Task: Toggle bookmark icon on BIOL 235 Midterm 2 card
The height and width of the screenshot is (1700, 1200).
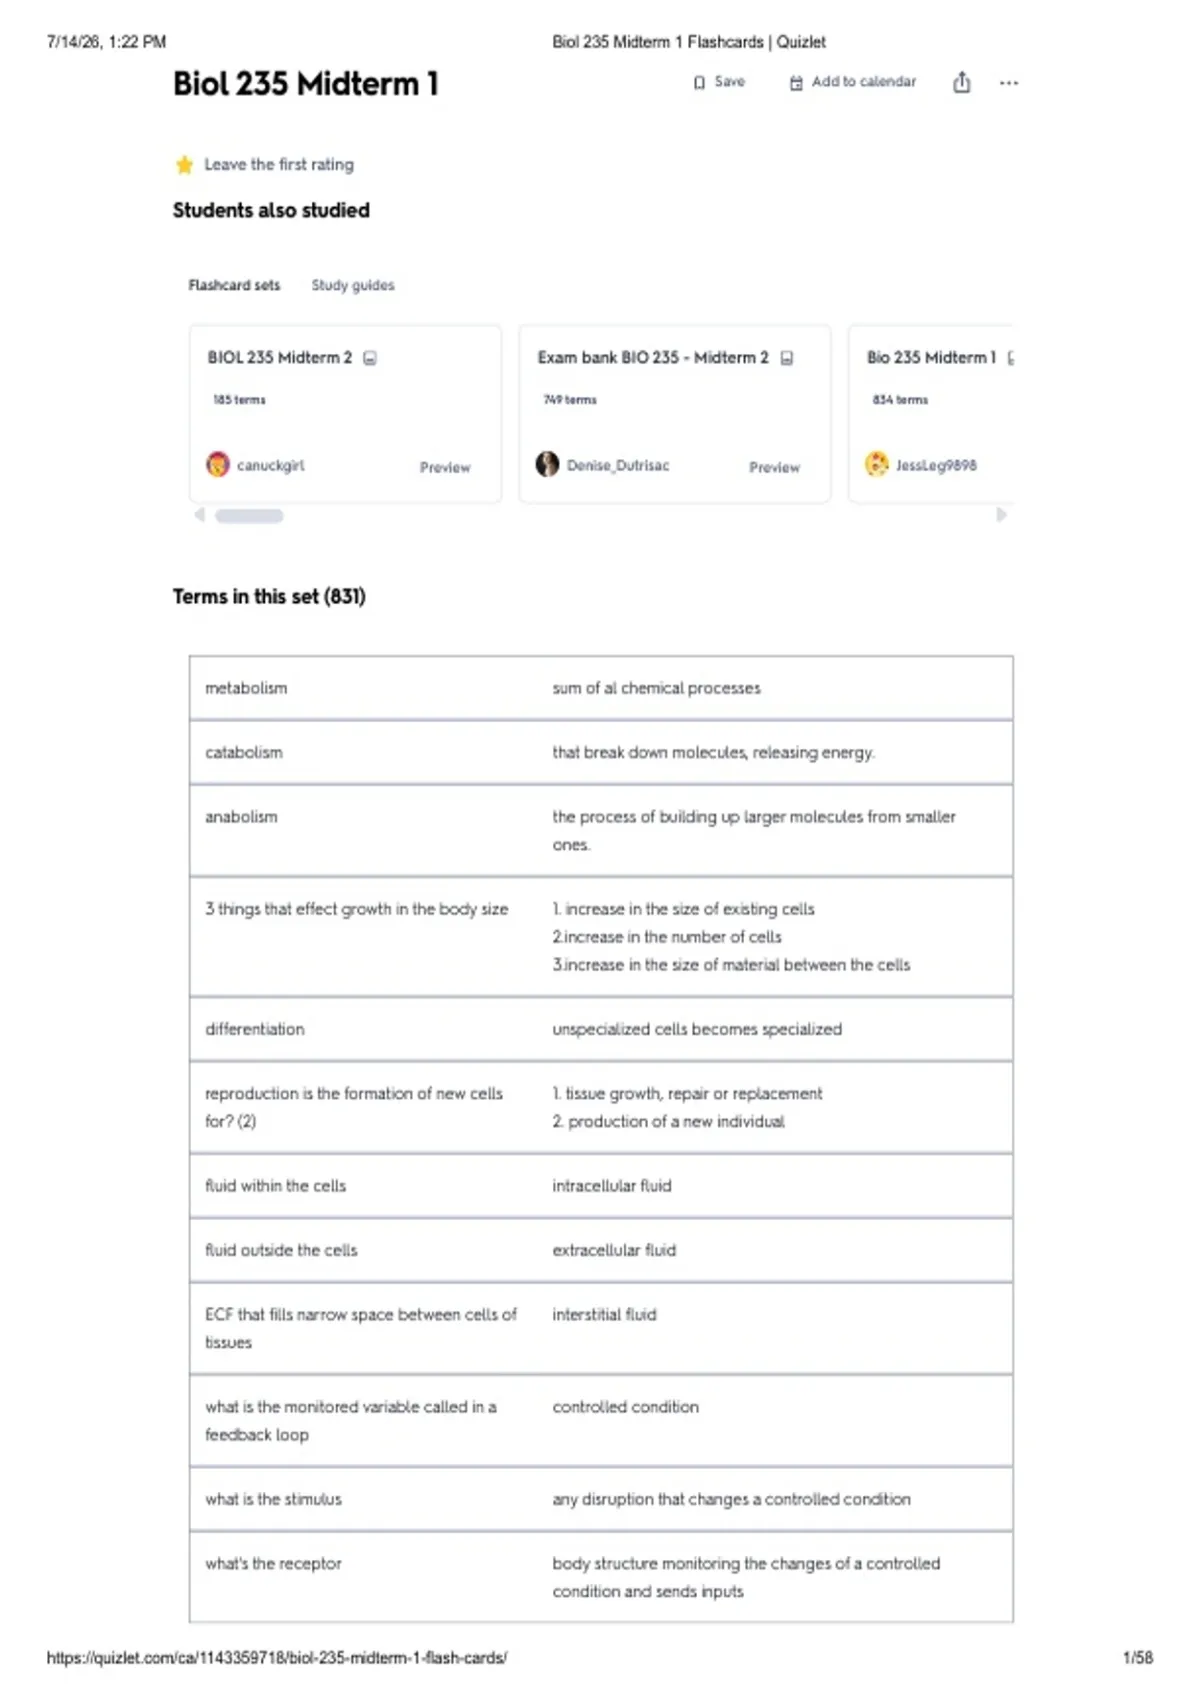Action: coord(370,358)
